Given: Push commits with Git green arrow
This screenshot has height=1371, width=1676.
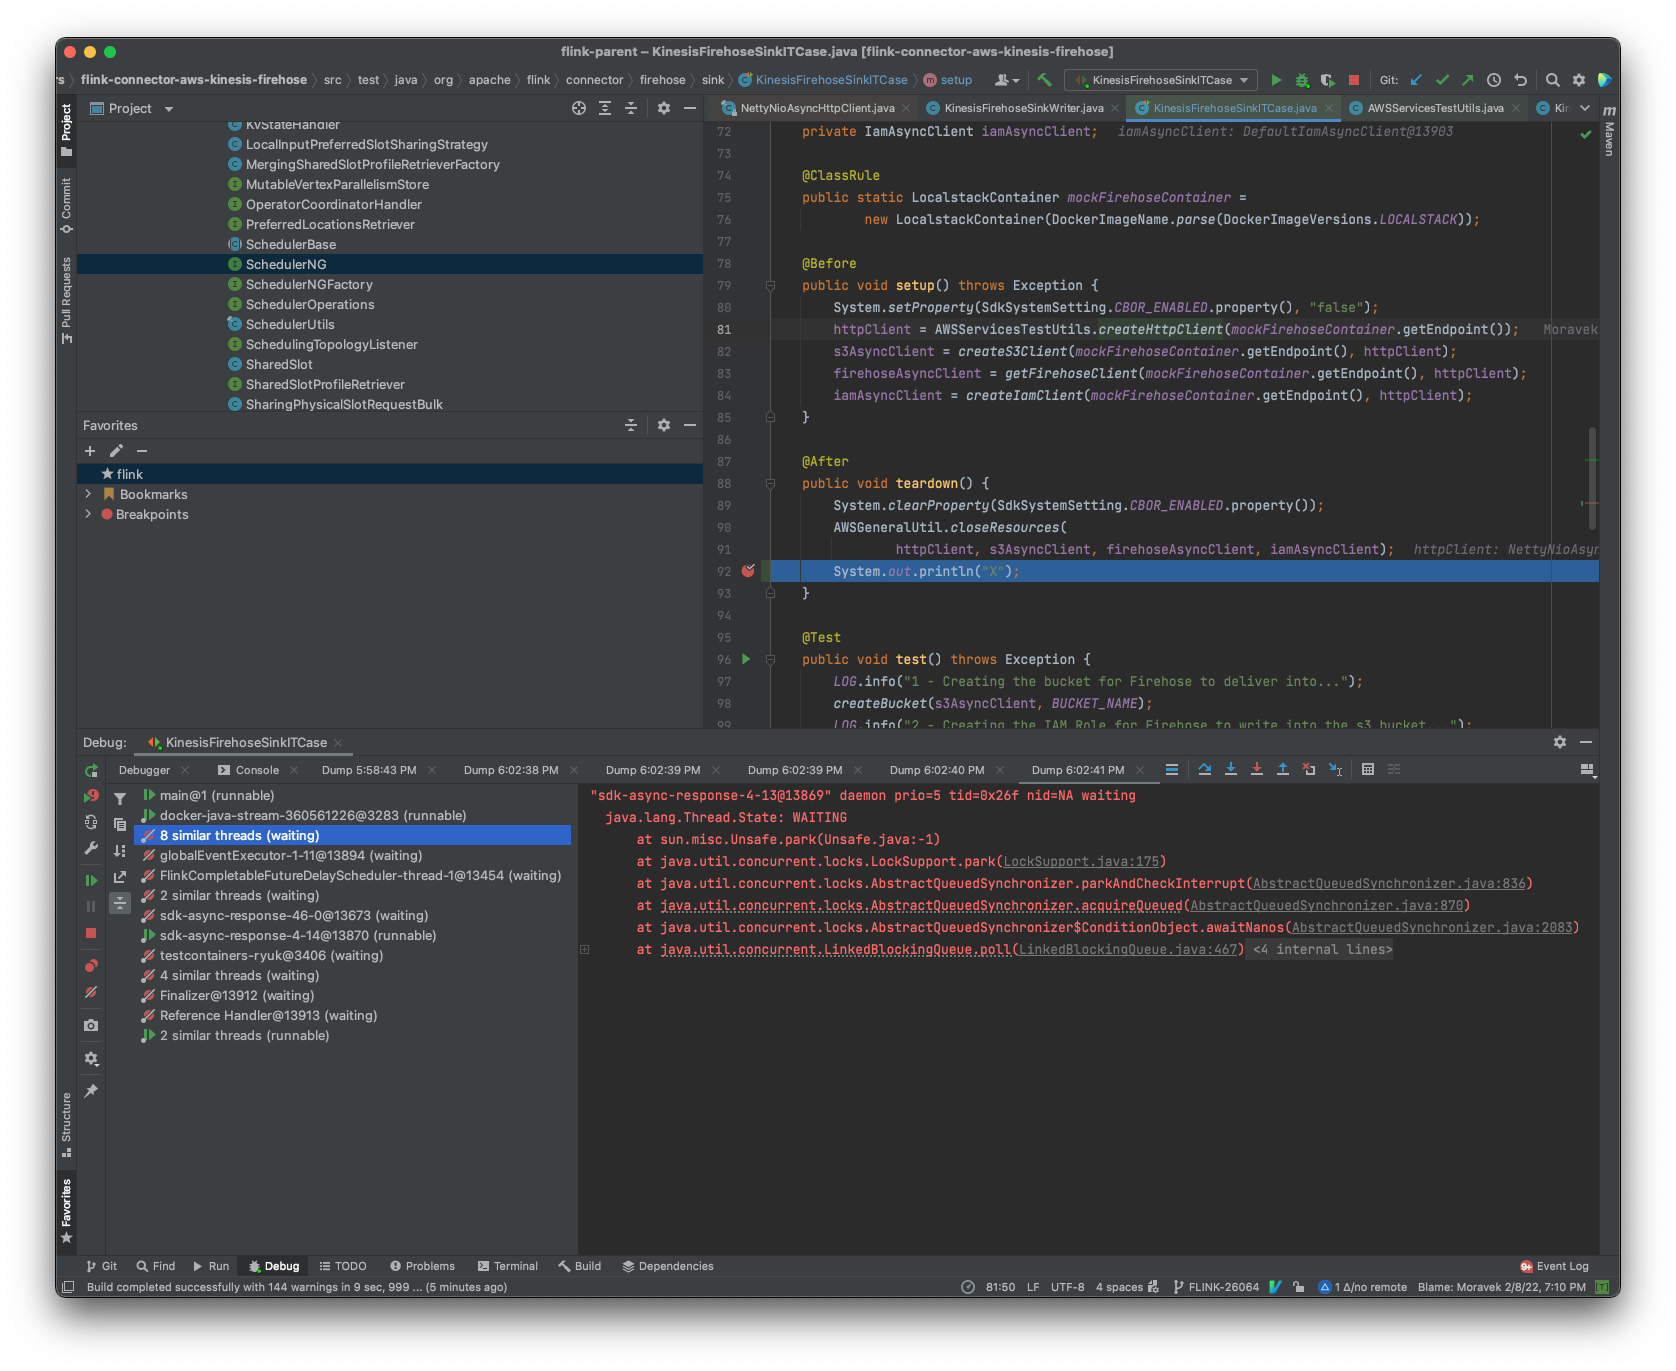Looking at the screenshot, I should (1467, 80).
